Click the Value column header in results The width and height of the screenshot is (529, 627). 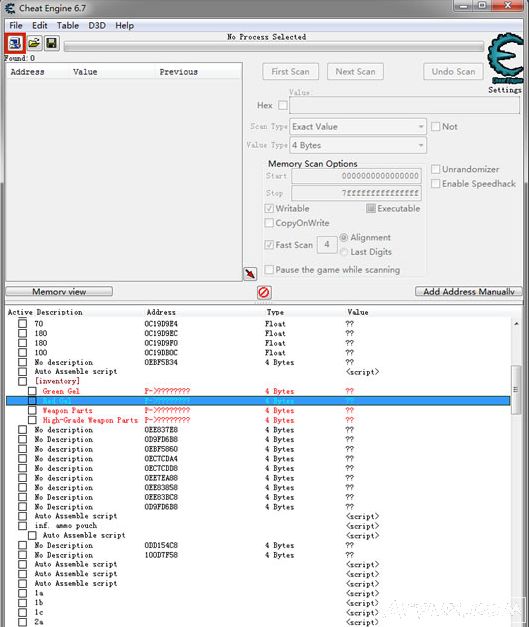click(x=85, y=72)
